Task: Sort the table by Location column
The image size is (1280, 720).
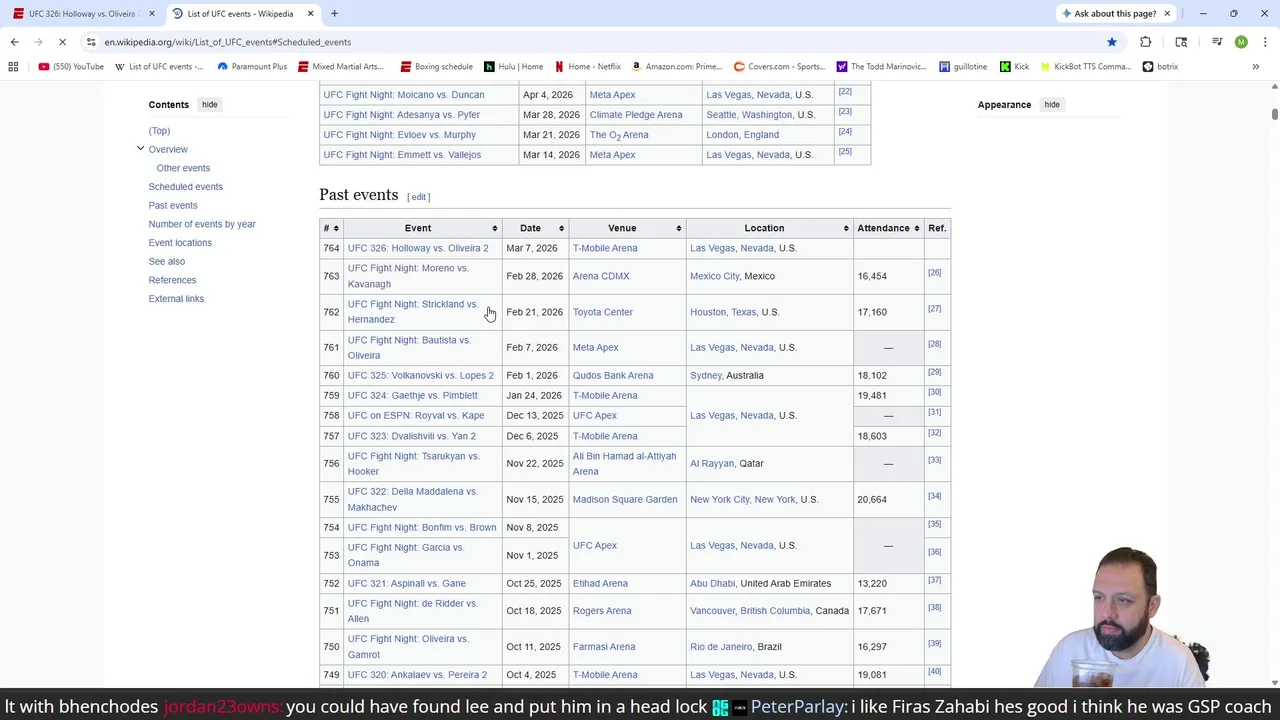Action: [x=845, y=229]
